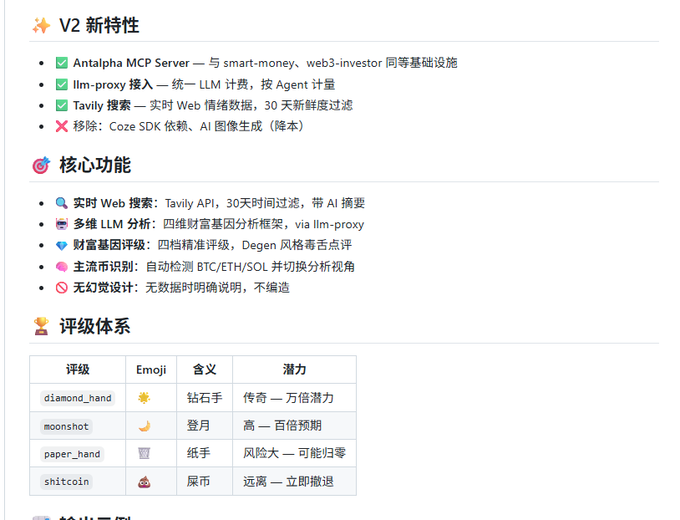Click the Tavily 搜索 bold text
This screenshot has height=520, width=680.
coord(102,105)
